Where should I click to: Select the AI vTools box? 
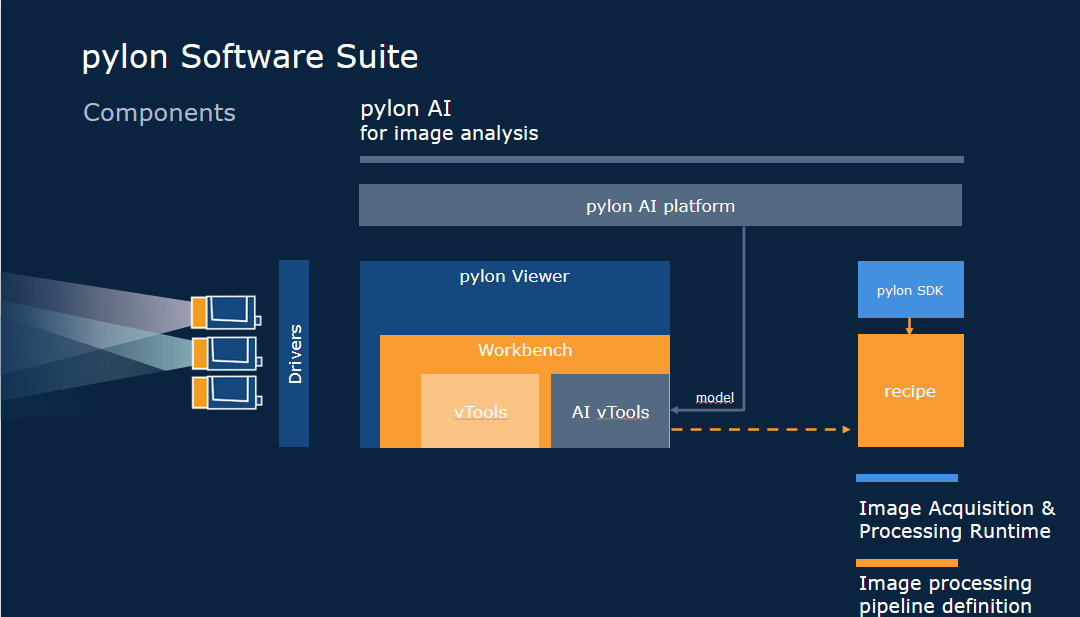610,411
